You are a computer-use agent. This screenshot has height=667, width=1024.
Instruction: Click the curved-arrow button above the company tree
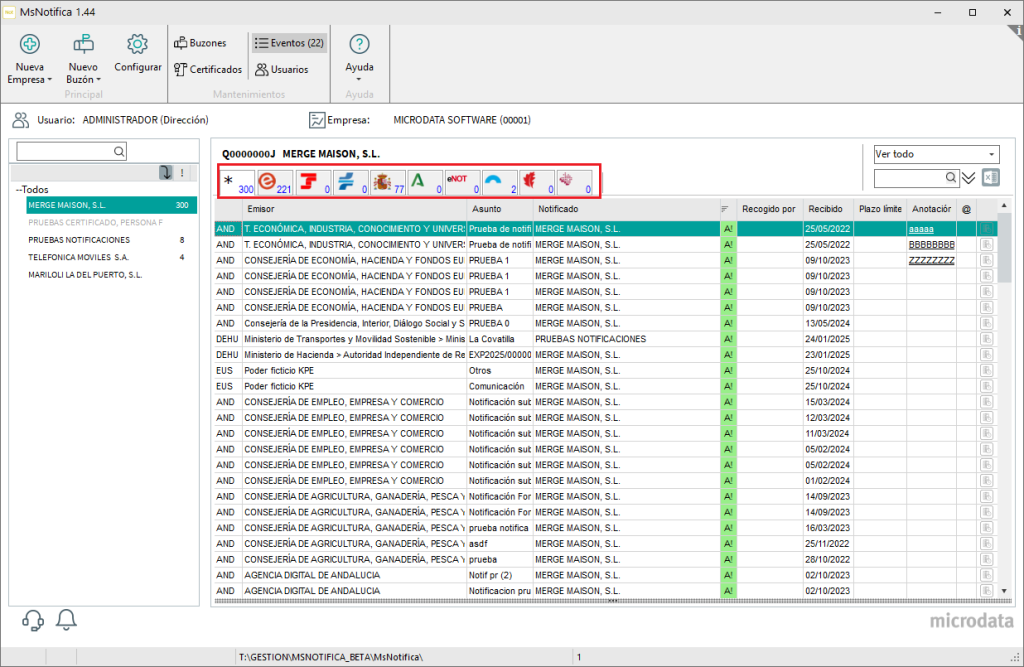click(x=166, y=172)
